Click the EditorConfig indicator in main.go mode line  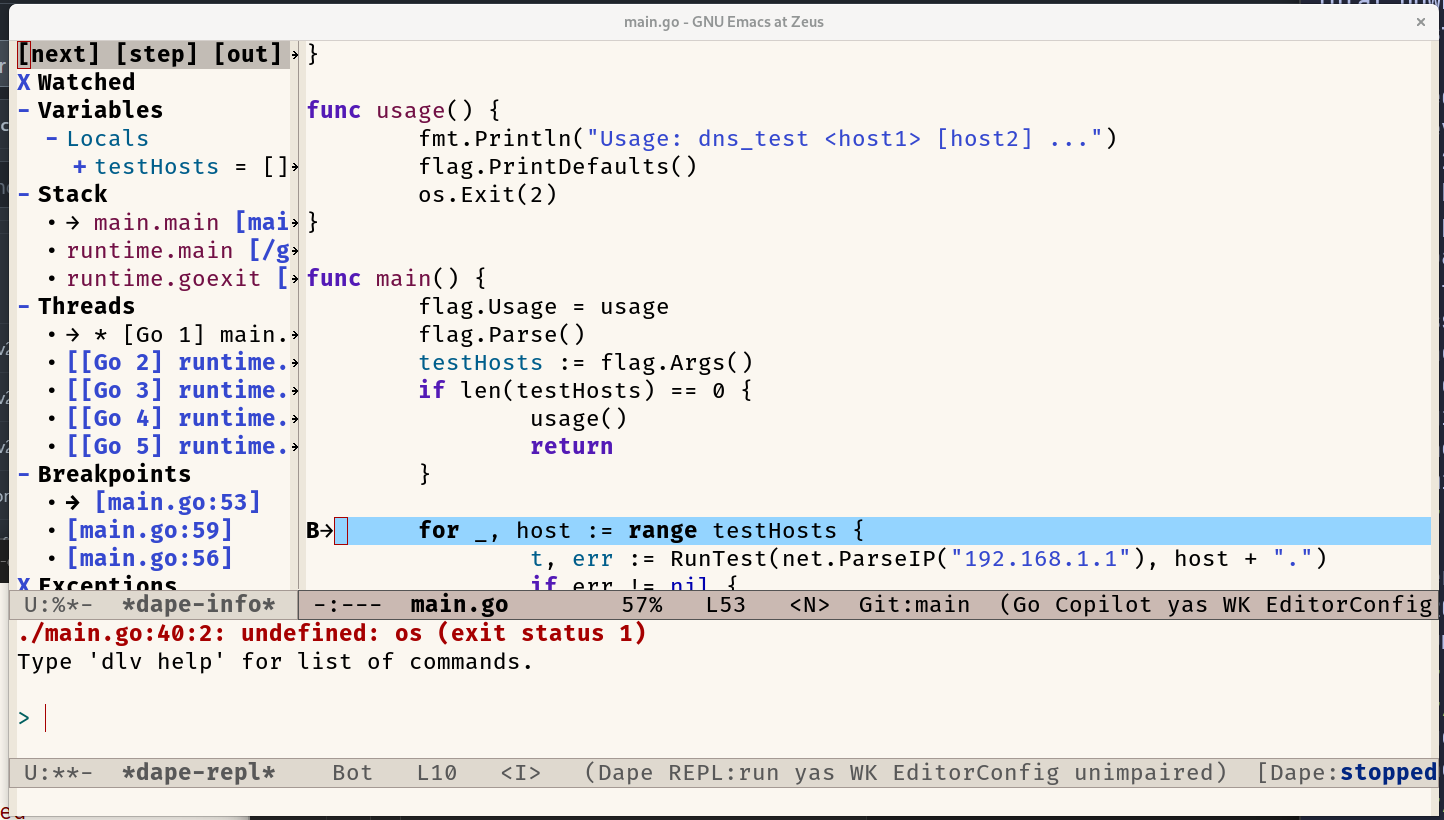pos(1349,604)
